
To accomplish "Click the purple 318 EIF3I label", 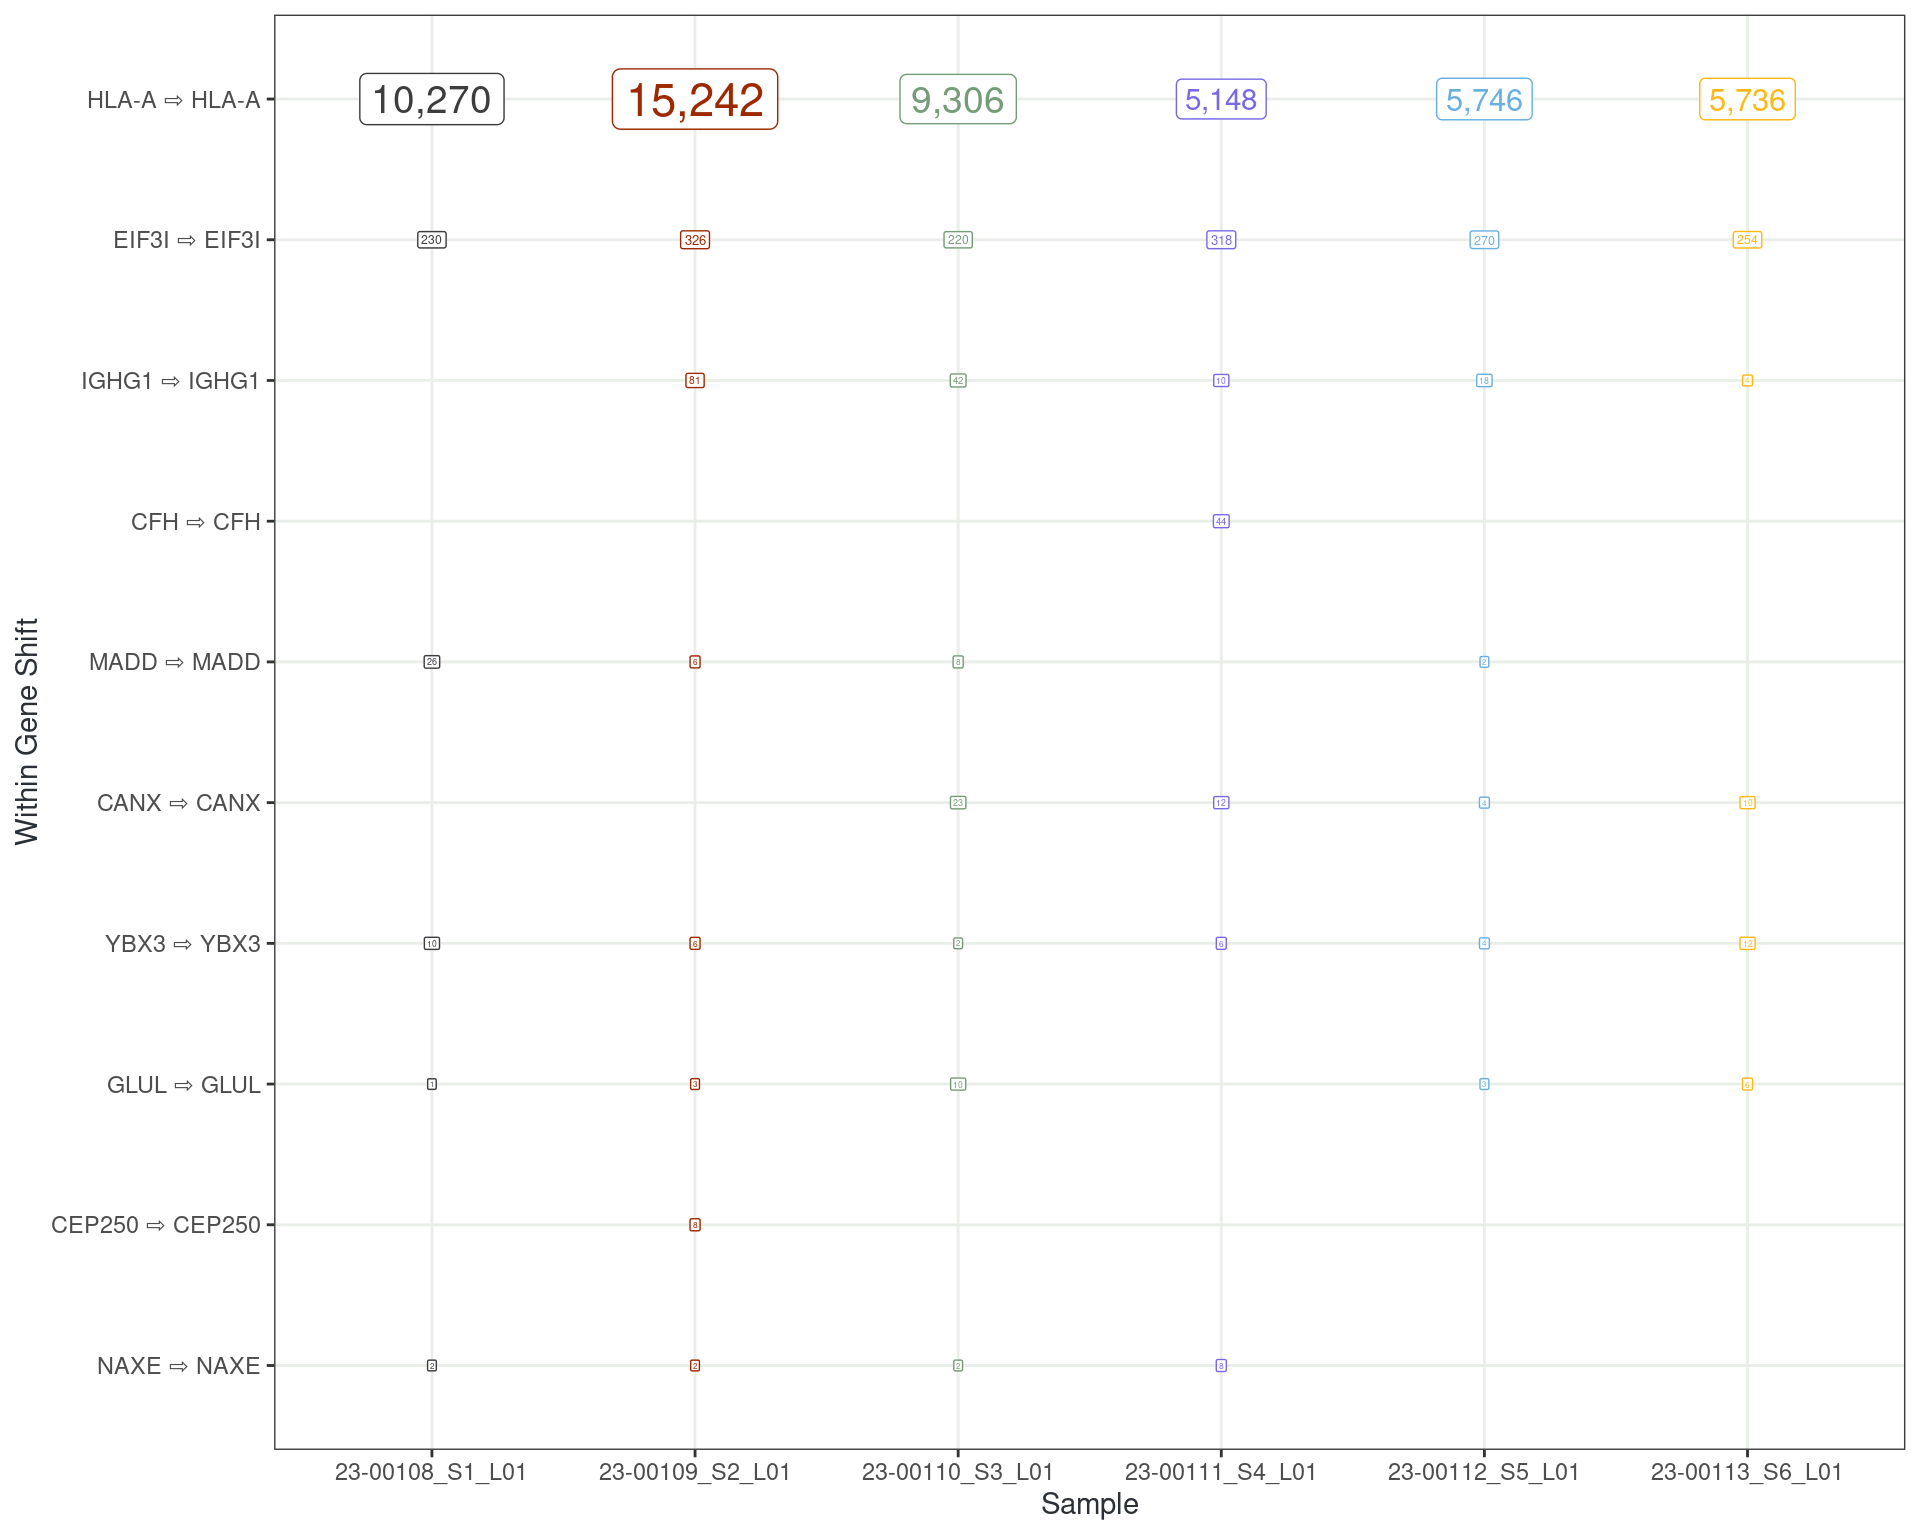I will (x=1221, y=240).
